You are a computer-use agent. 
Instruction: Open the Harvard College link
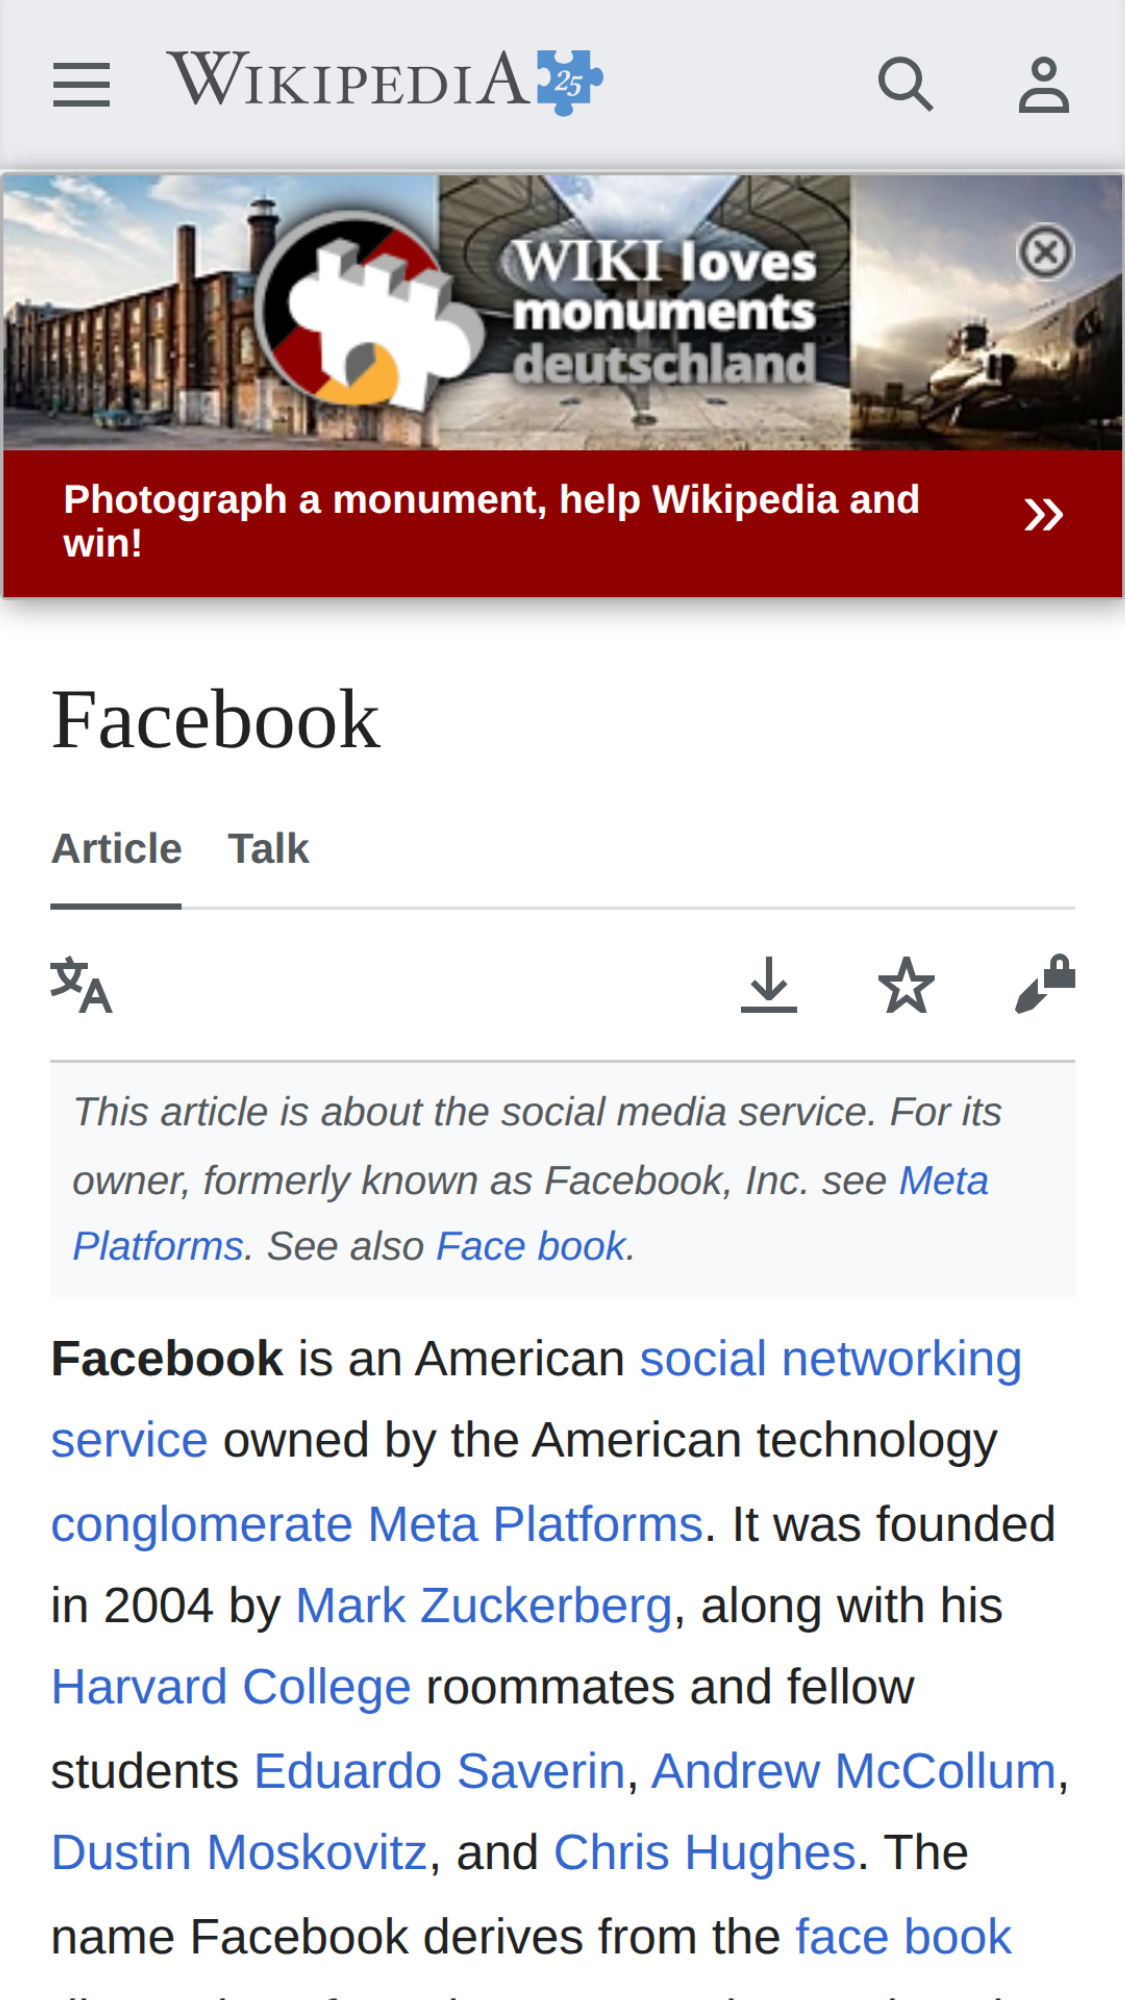pos(231,1687)
